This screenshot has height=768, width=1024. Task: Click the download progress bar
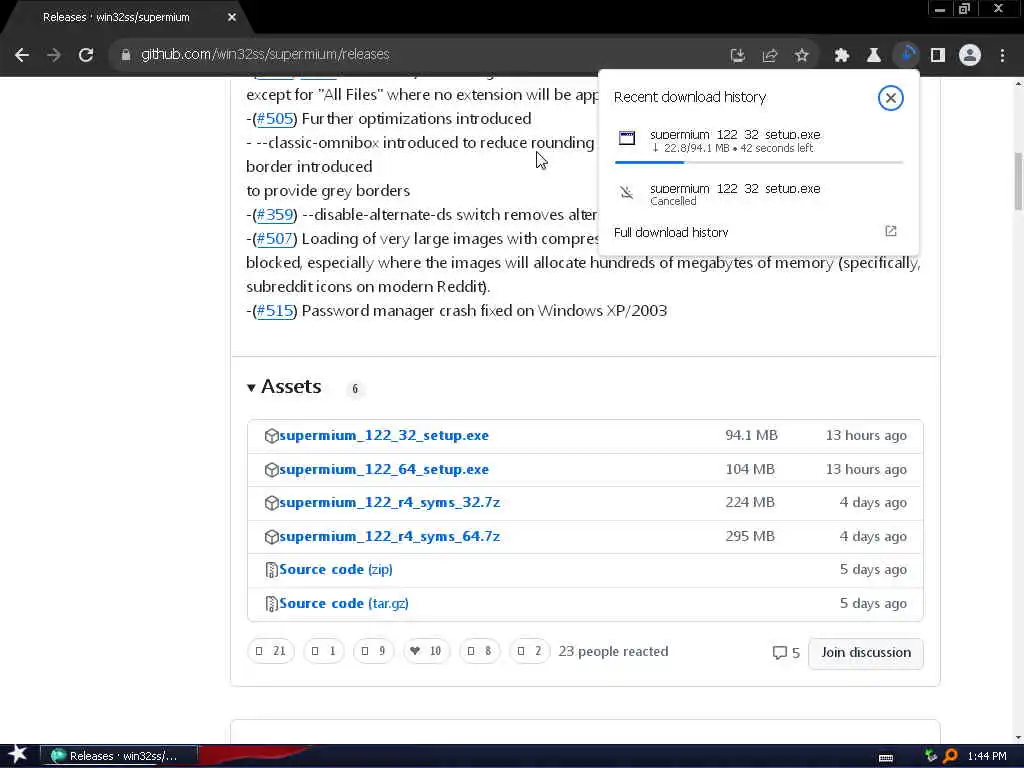pos(759,162)
